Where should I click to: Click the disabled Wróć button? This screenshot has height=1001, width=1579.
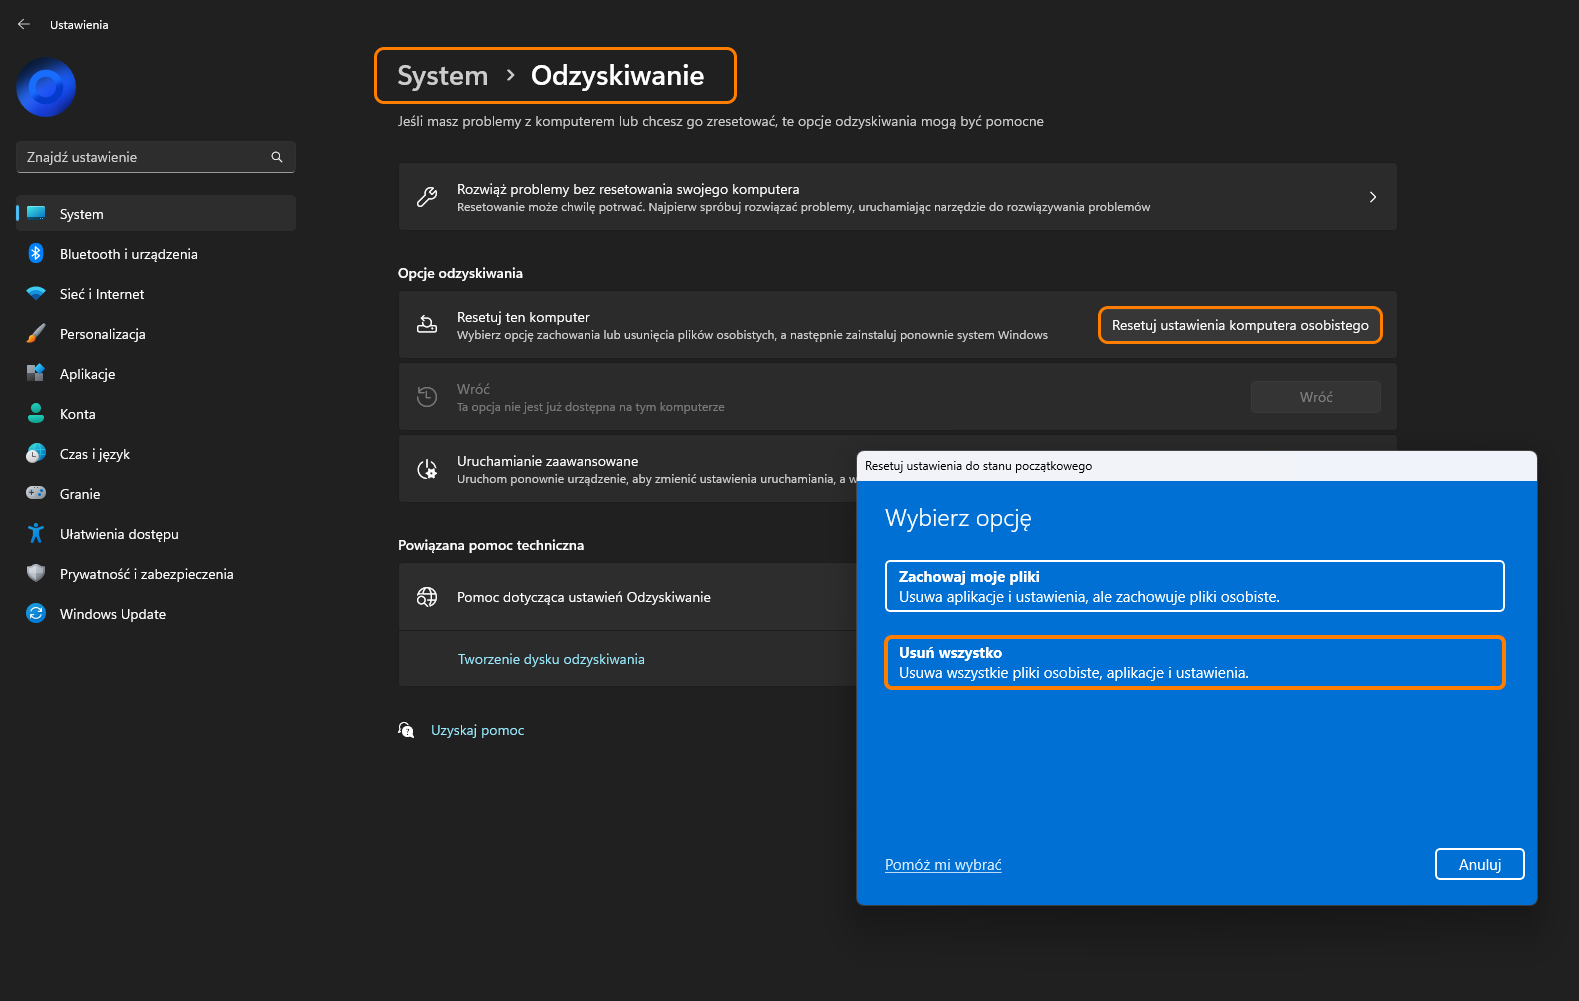pyautogui.click(x=1316, y=397)
